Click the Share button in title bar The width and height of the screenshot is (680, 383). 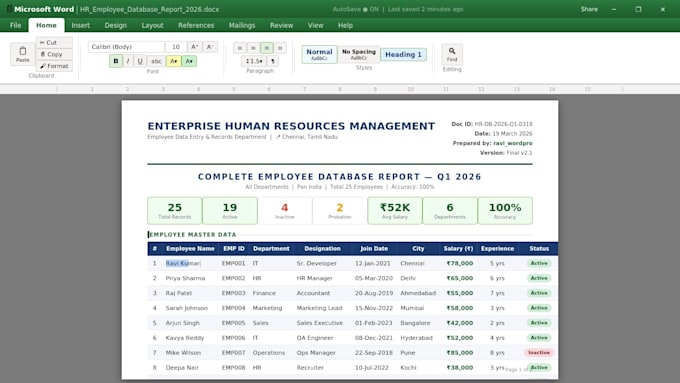click(x=589, y=9)
